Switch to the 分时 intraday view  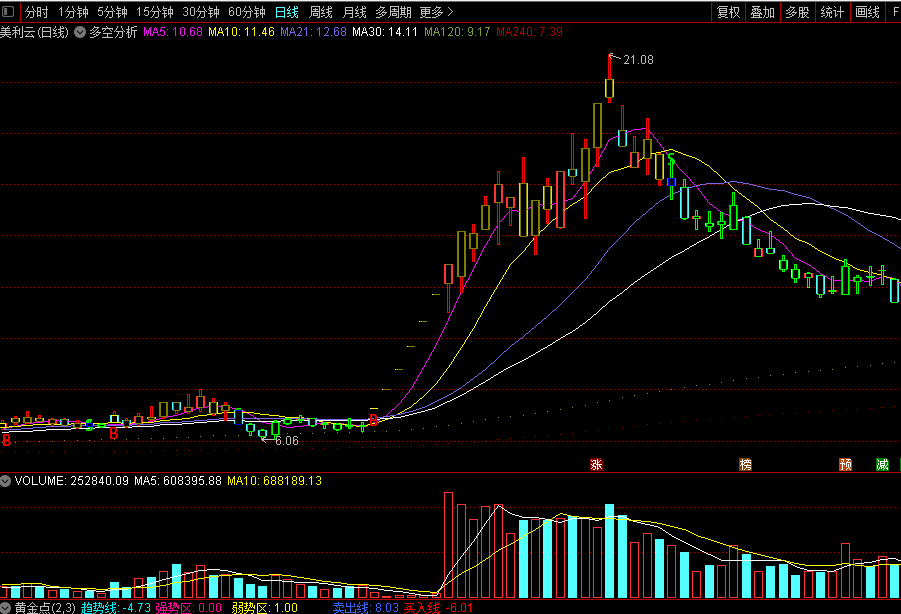tap(37, 12)
